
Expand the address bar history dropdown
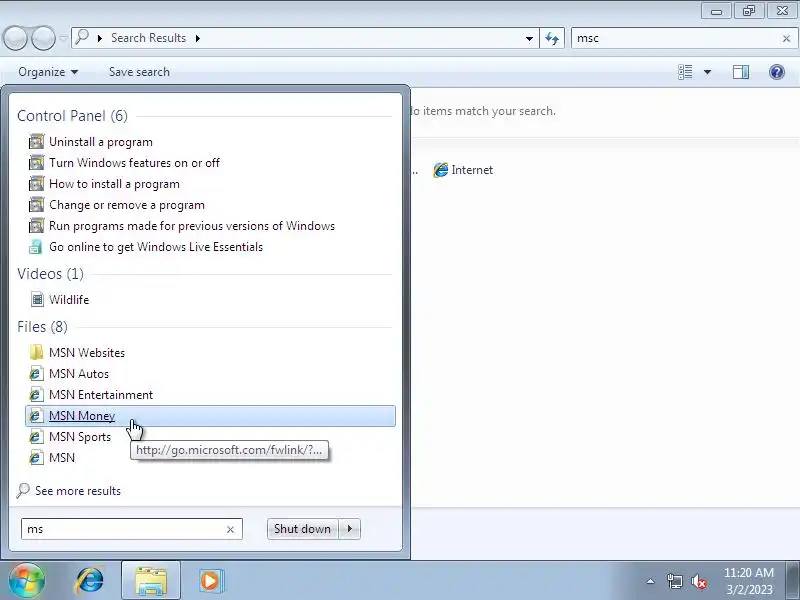(x=529, y=38)
